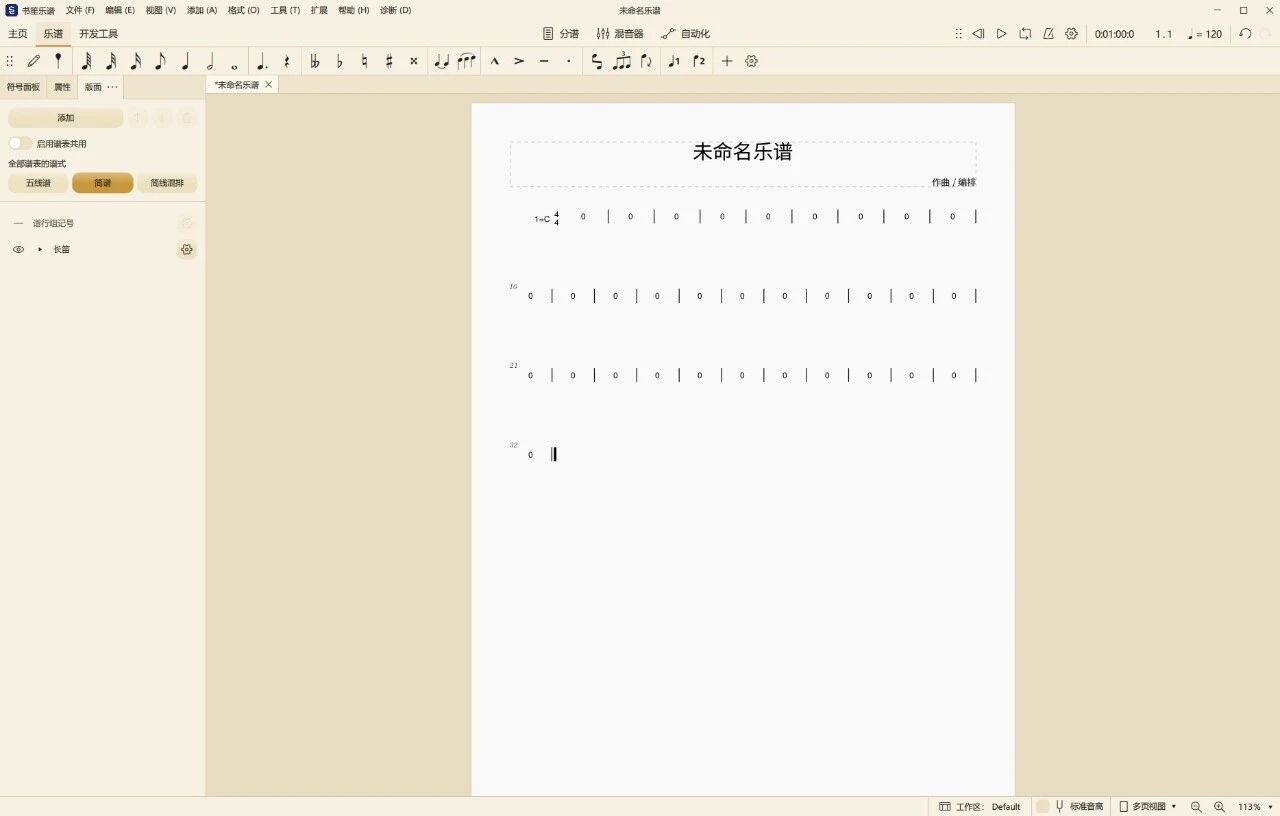This screenshot has height=816, width=1280.
Task: Open the 113% zoom dropdown
Action: tap(1255, 807)
